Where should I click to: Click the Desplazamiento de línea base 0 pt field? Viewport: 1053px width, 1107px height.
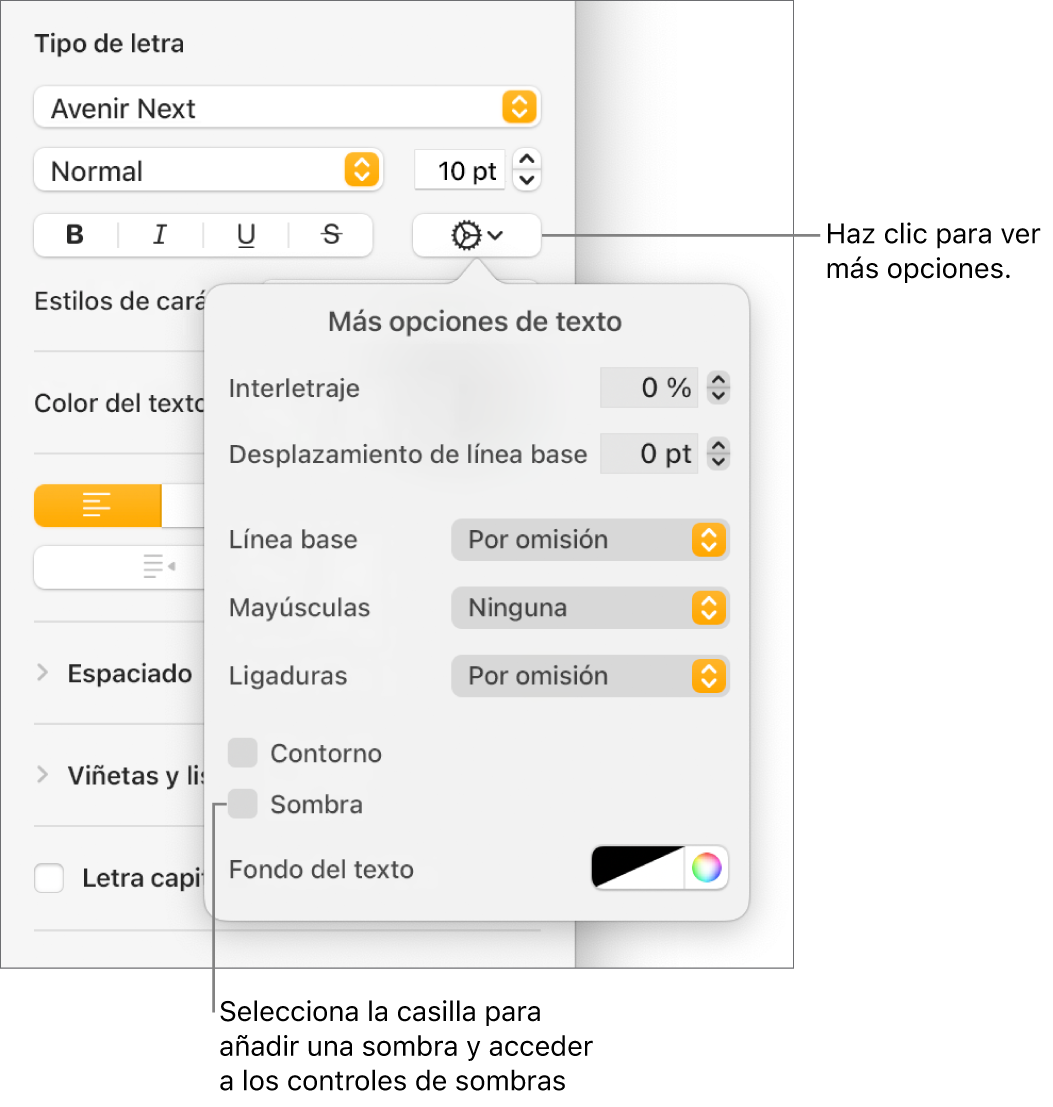click(x=649, y=453)
